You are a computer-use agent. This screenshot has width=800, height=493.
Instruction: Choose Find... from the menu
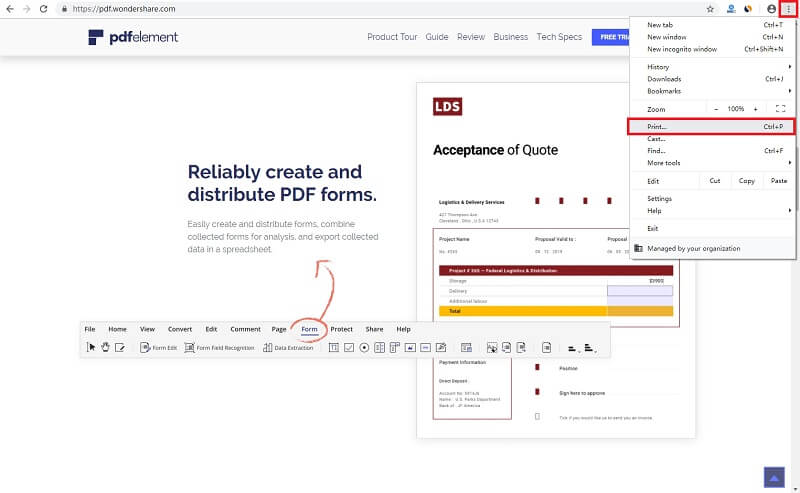tap(711, 151)
